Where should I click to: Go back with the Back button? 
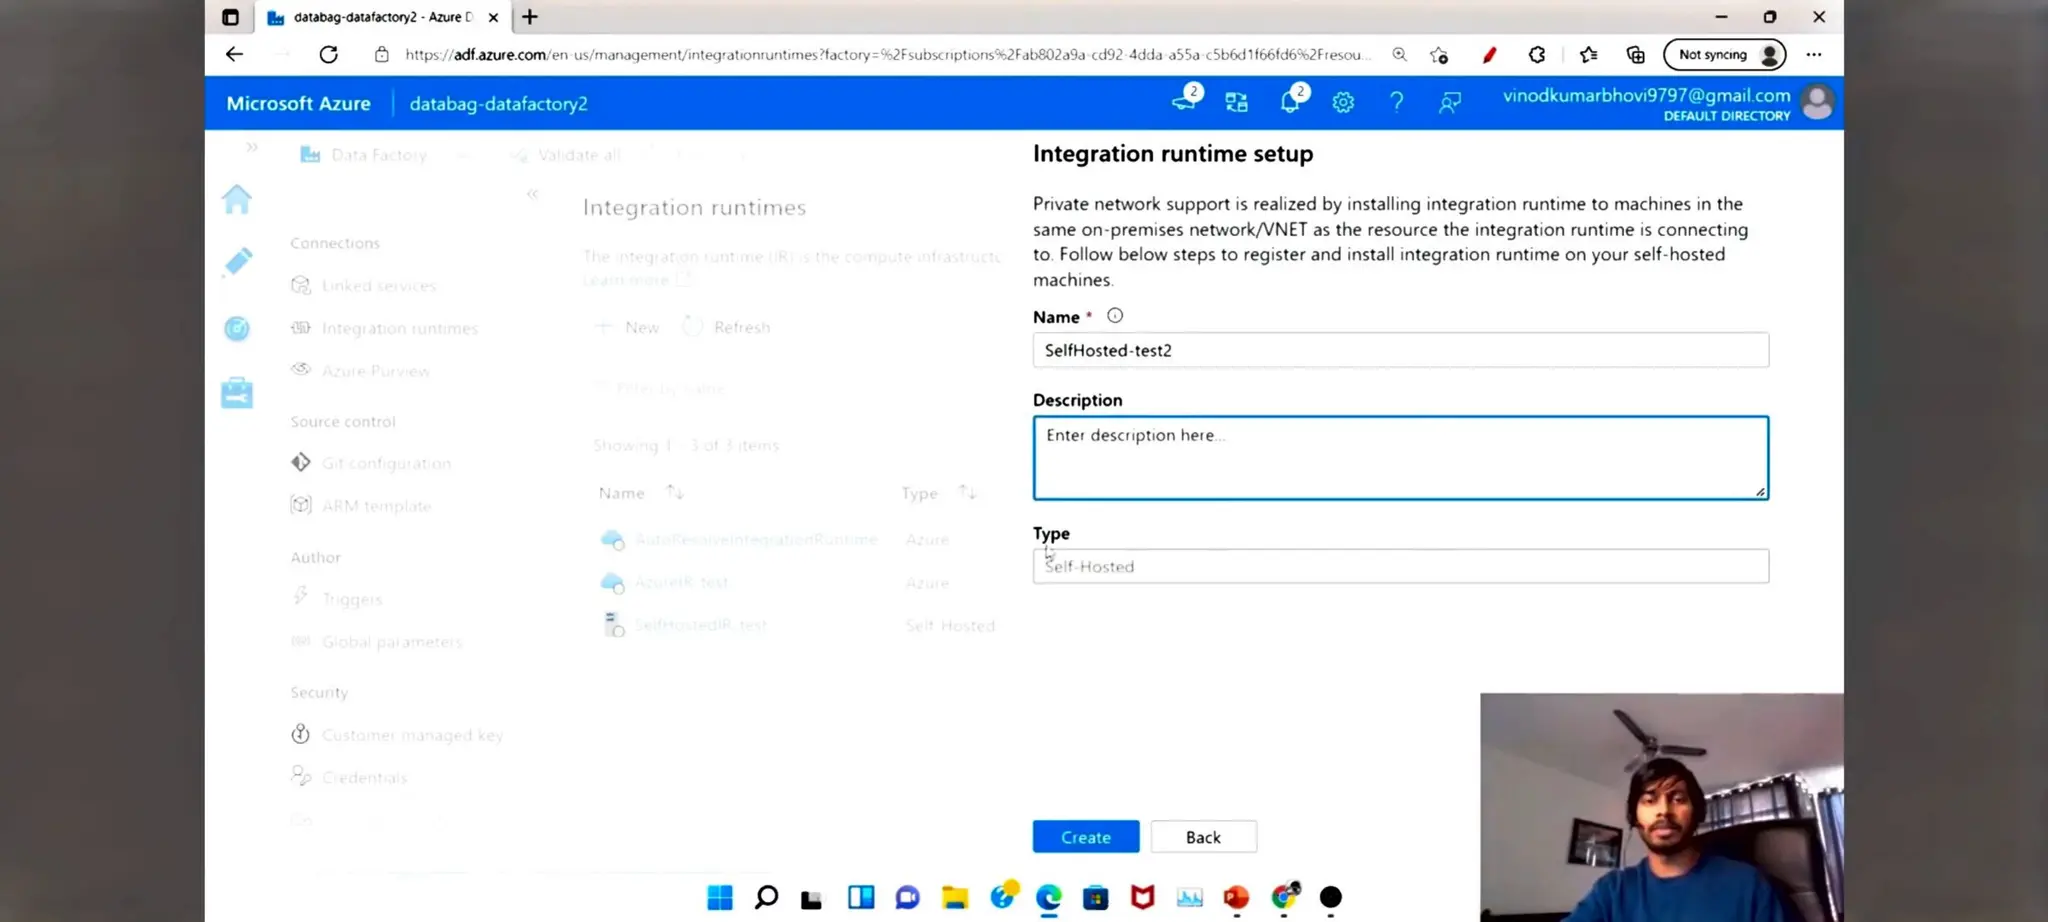[x=1203, y=837]
